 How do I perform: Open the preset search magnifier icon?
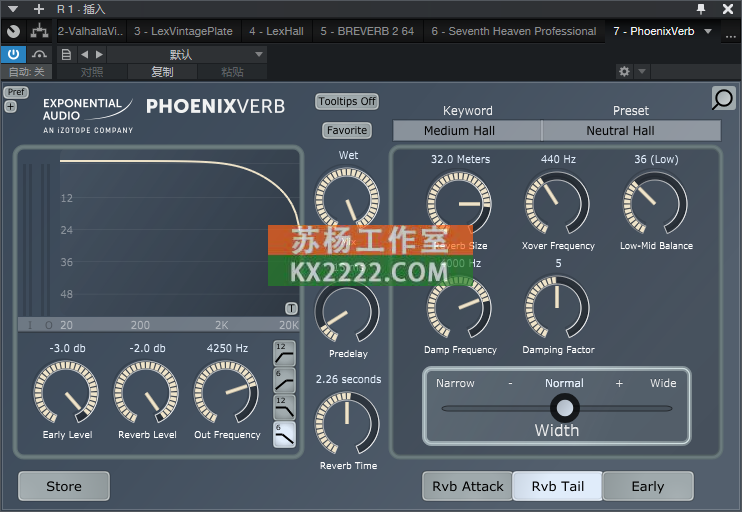click(x=723, y=98)
